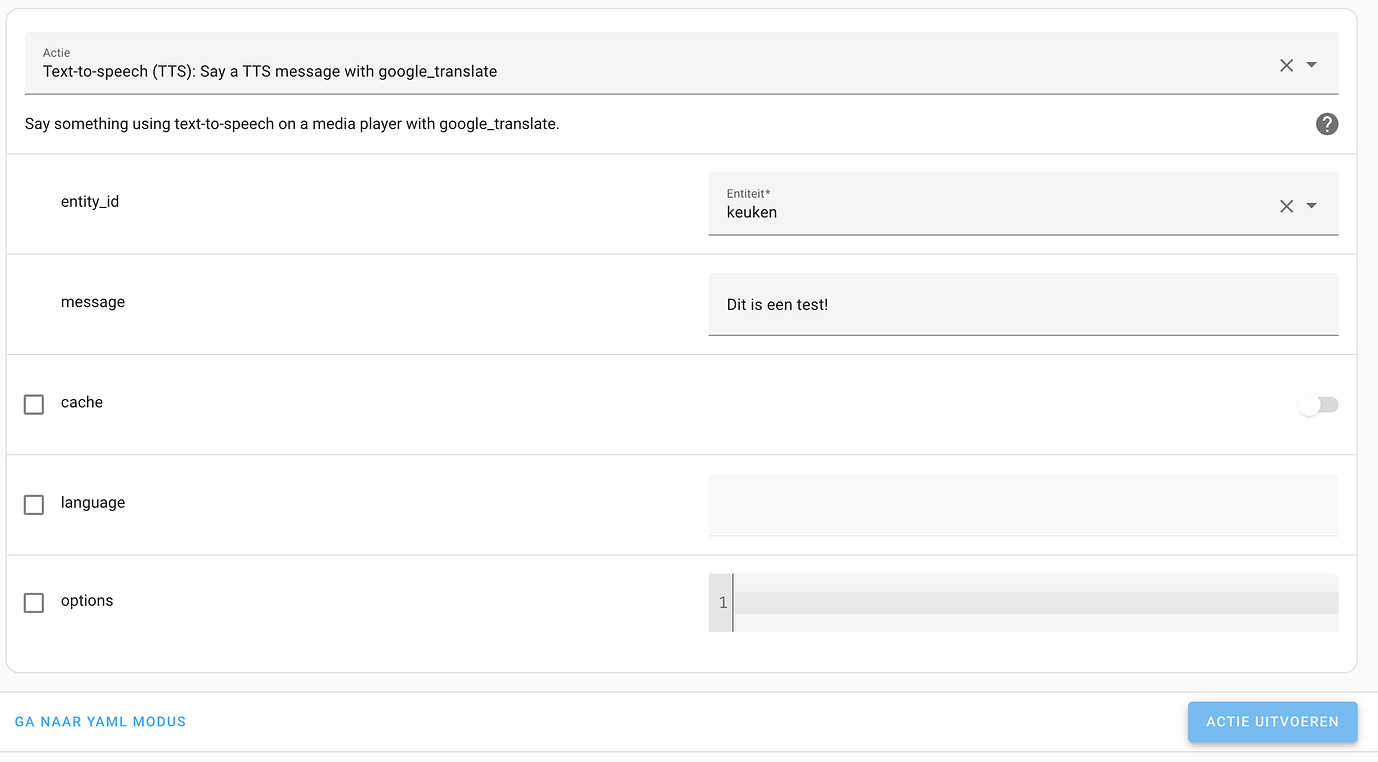Image resolution: width=1378 pixels, height=762 pixels.
Task: Tick the language checkbox
Action: coord(34,504)
